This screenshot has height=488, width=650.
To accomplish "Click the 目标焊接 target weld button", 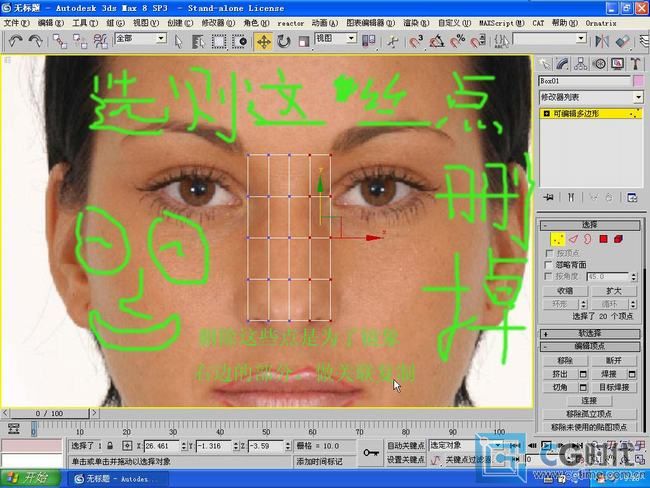I will pyautogui.click(x=613, y=387).
